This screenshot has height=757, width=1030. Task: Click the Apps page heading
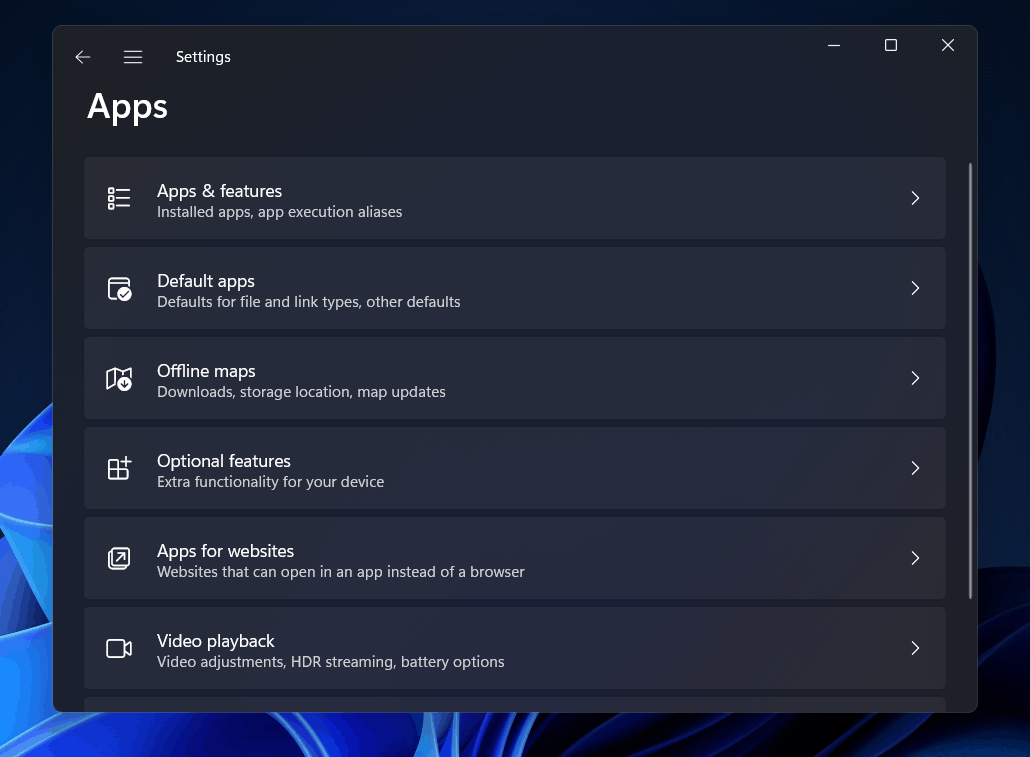tap(127, 107)
